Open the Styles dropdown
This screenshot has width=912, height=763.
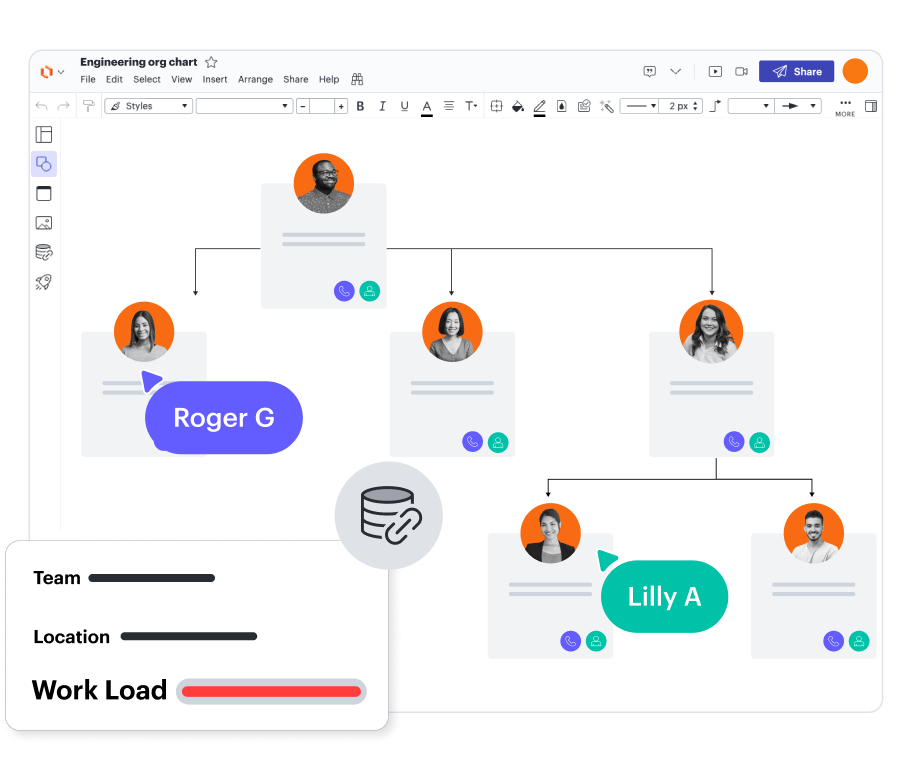click(x=148, y=106)
